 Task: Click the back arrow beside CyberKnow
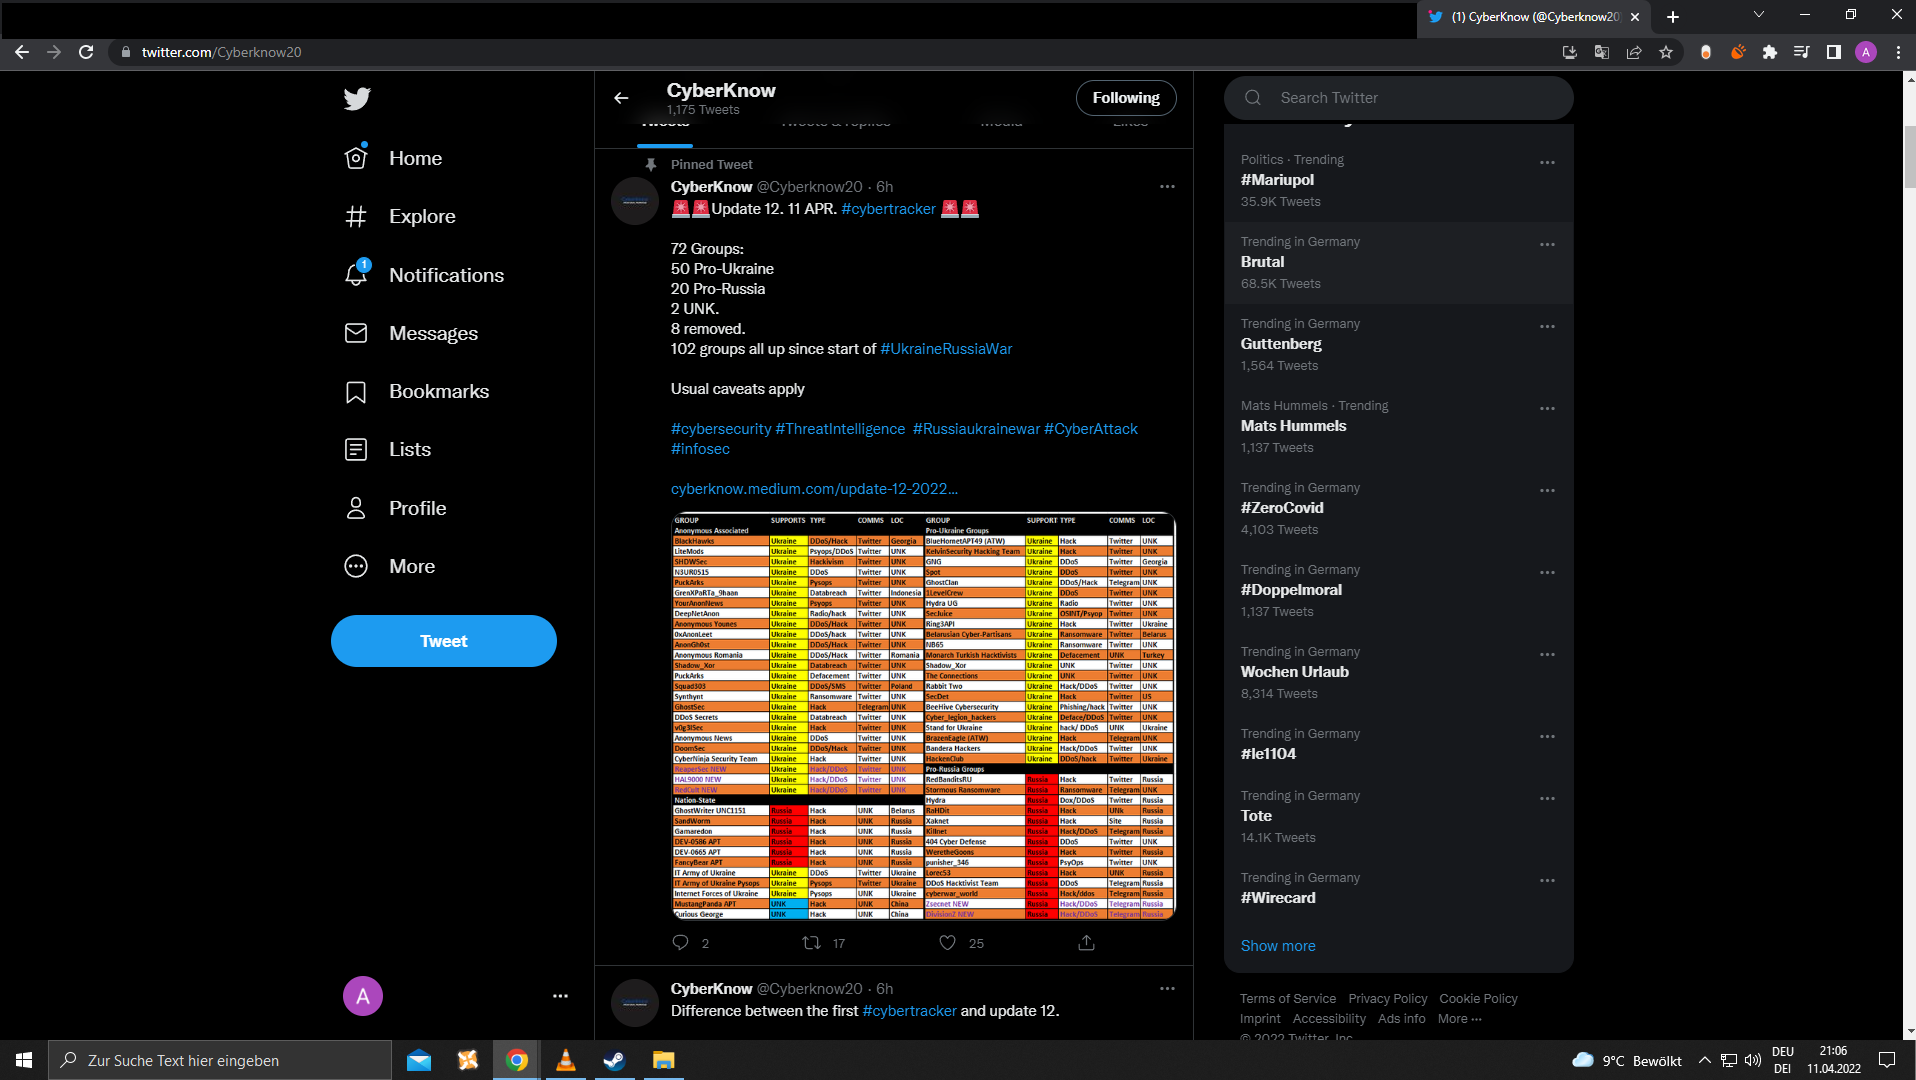click(x=621, y=98)
